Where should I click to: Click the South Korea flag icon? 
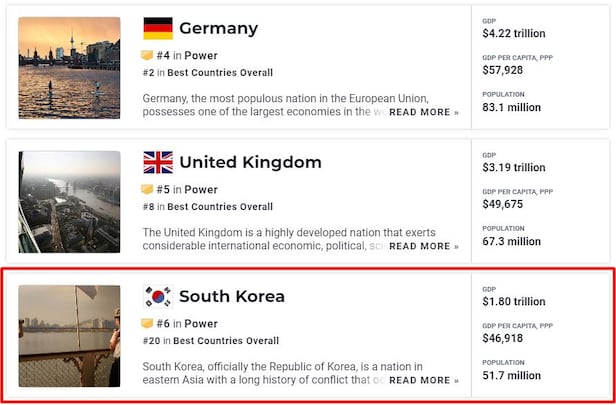[158, 296]
